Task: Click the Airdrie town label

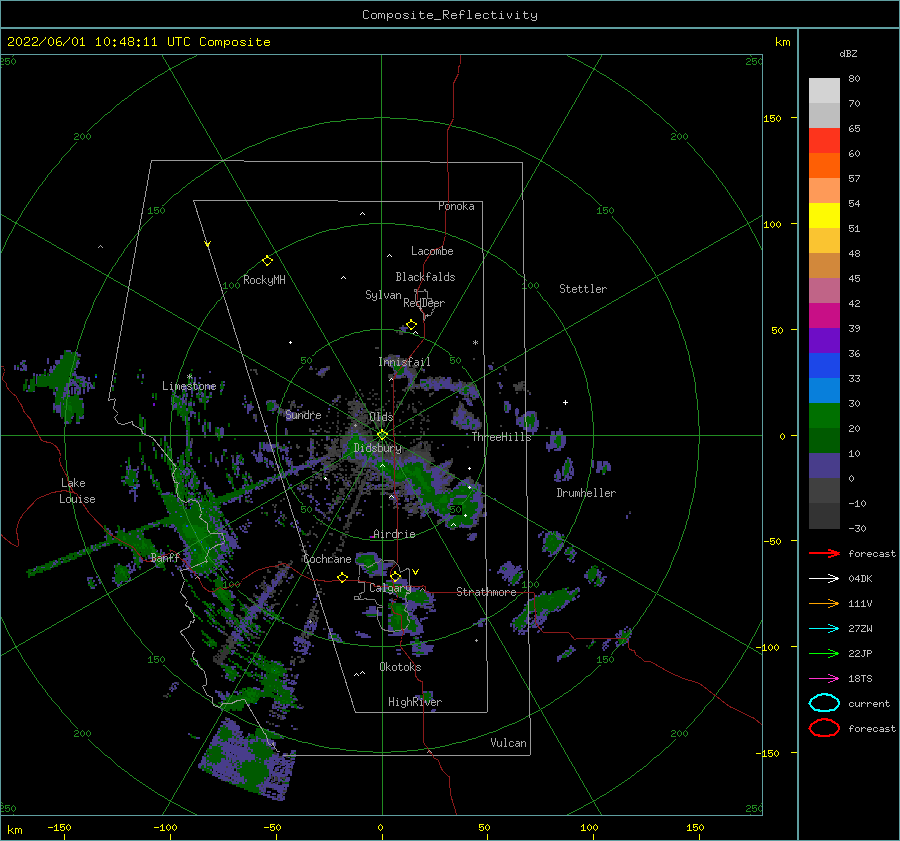Action: click(394, 534)
